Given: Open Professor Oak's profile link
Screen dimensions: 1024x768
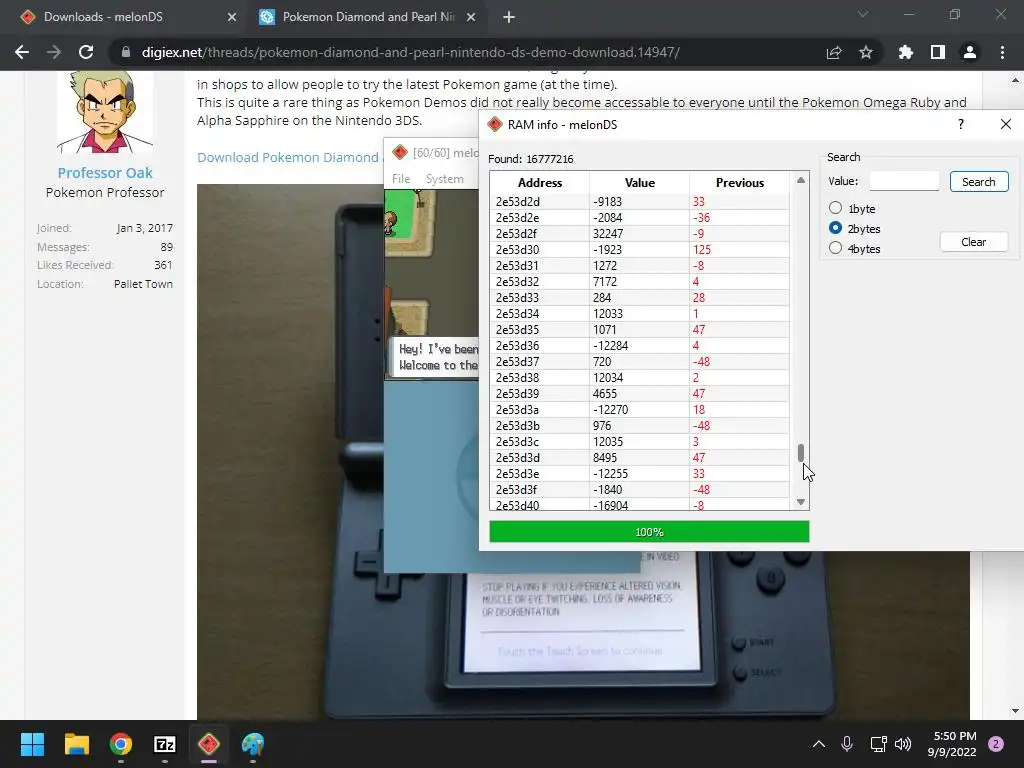Looking at the screenshot, I should tap(105, 172).
